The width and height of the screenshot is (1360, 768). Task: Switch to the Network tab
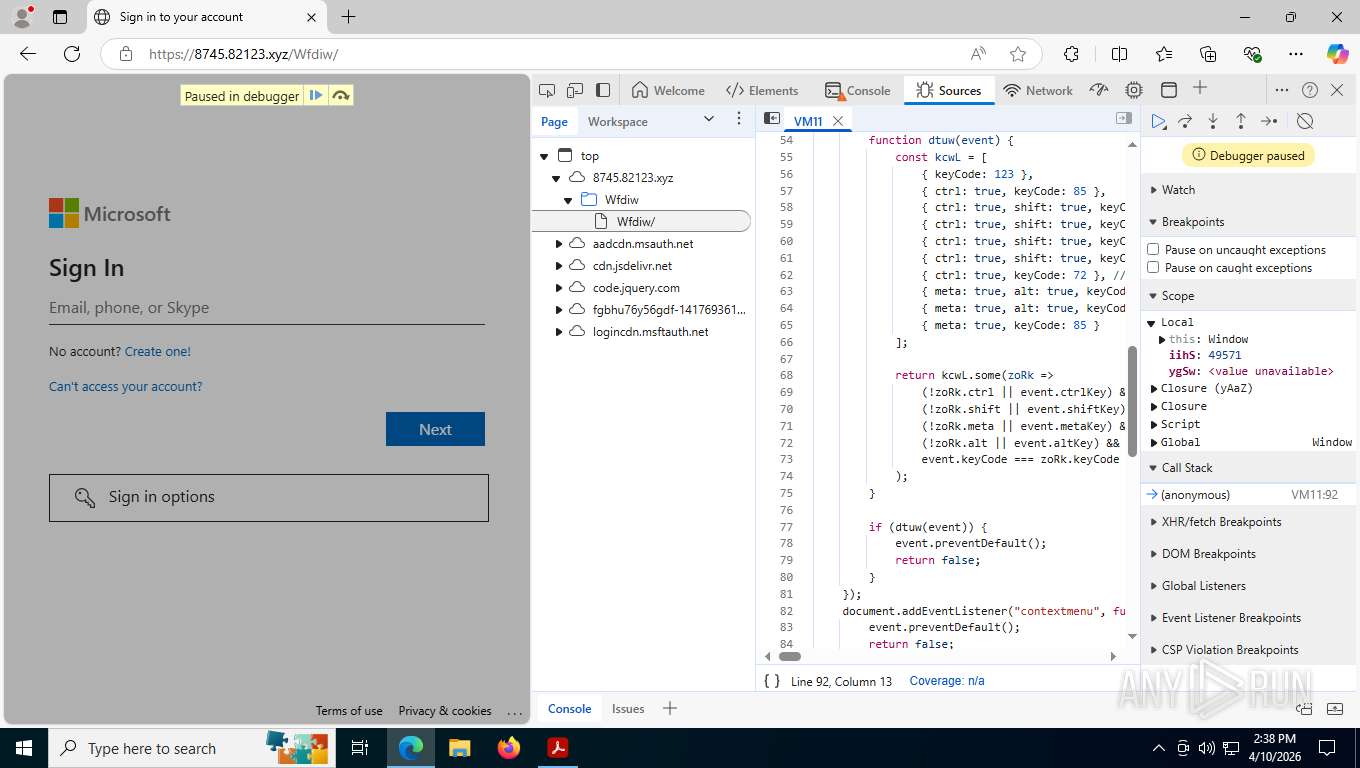click(x=1038, y=90)
